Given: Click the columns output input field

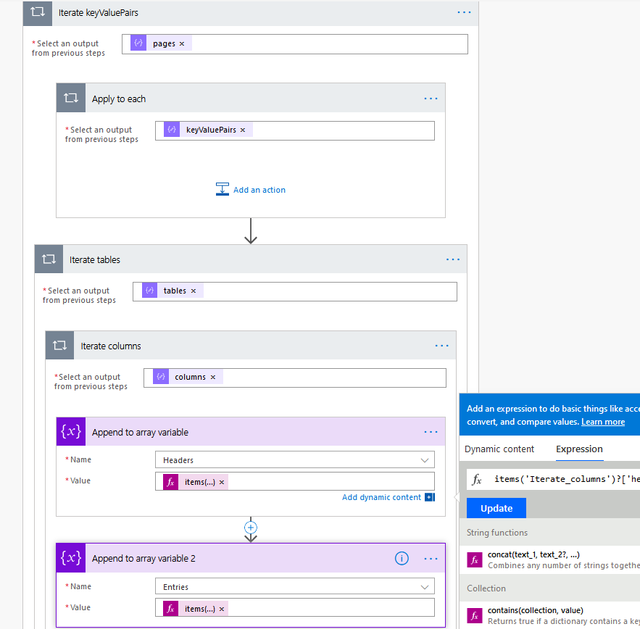Looking at the screenshot, I should [295, 378].
